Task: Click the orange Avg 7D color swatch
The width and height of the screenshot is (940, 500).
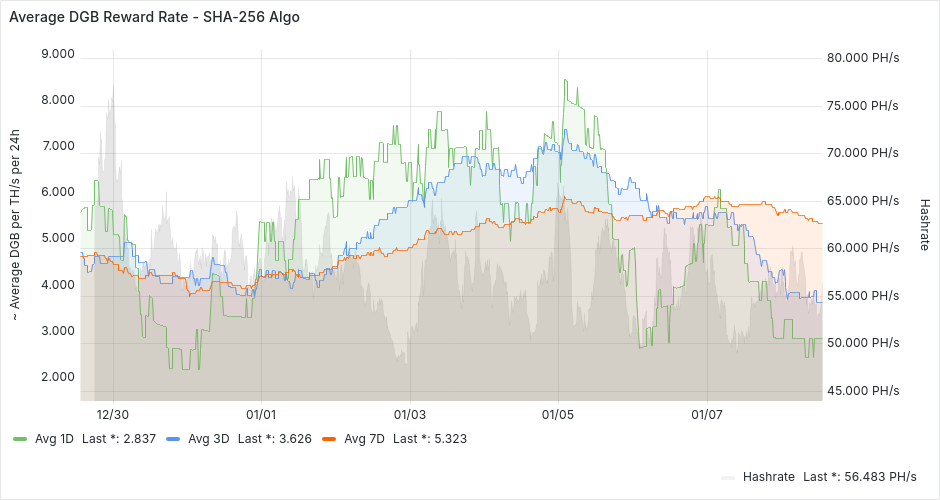Action: 329,438
